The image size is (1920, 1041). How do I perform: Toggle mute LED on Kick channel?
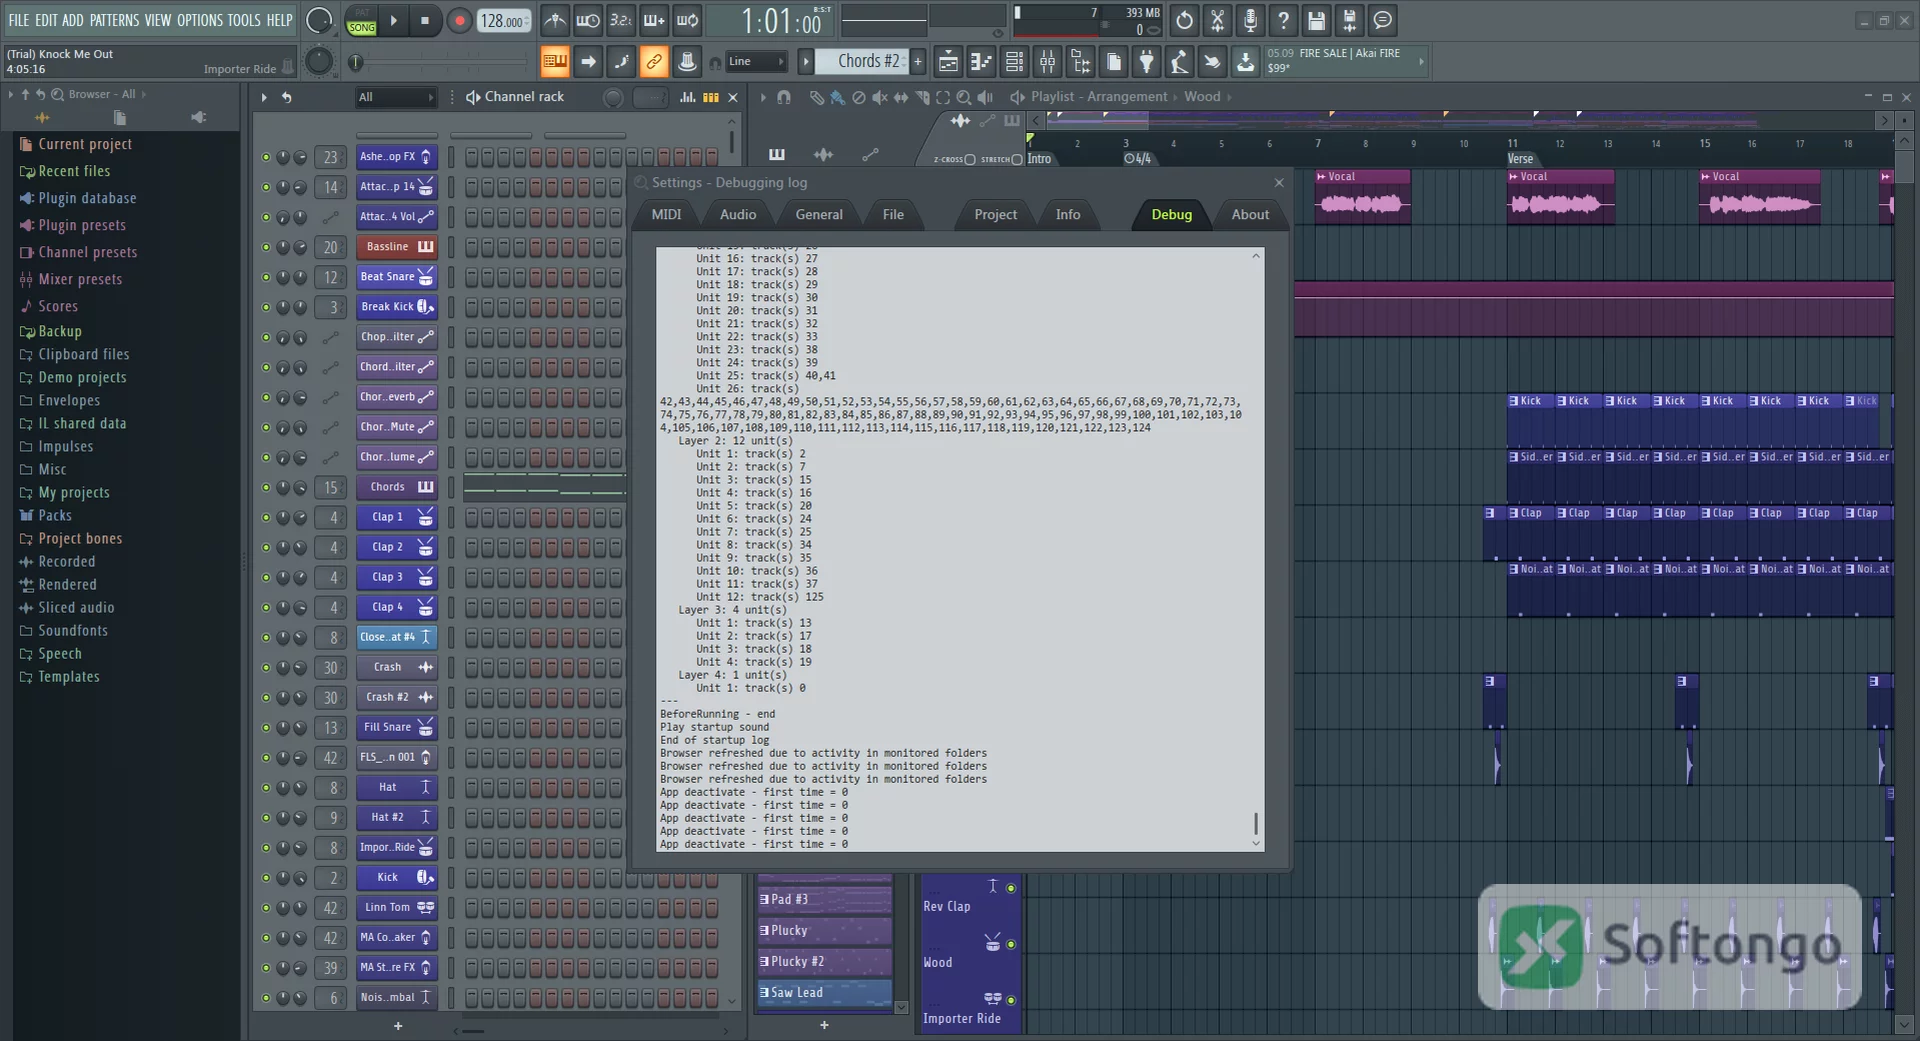click(266, 878)
